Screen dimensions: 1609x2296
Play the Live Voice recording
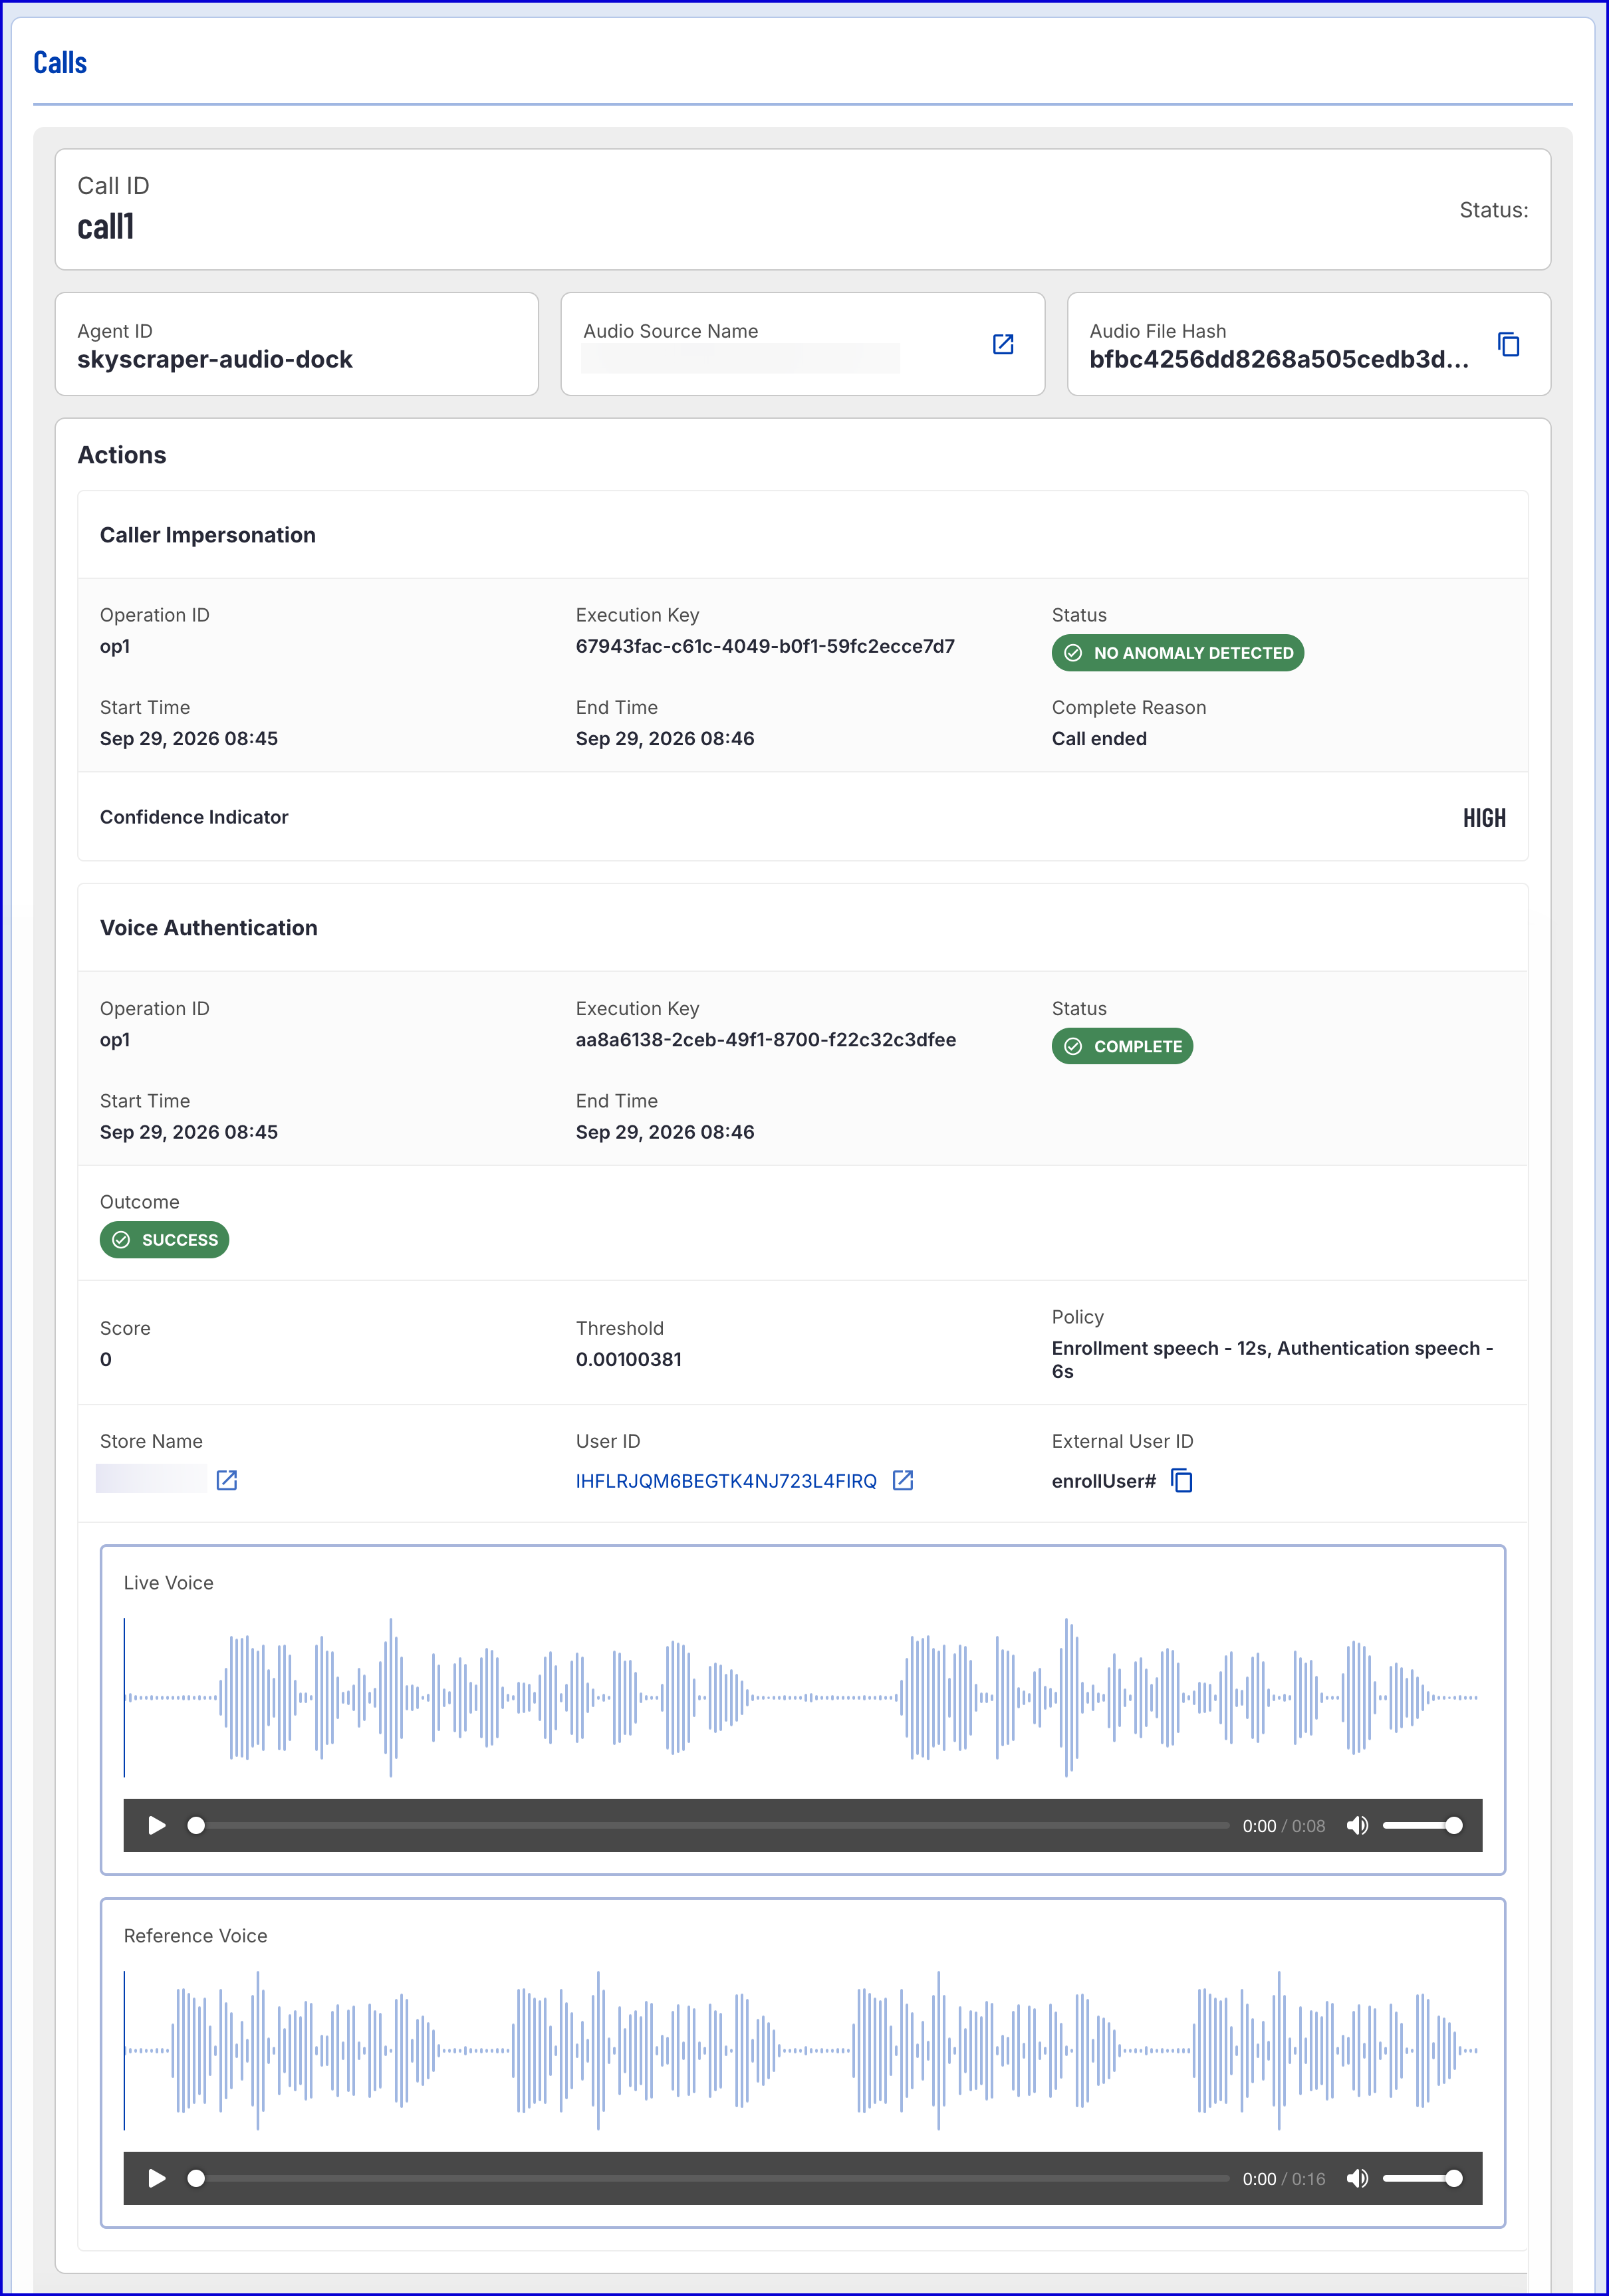pyautogui.click(x=157, y=1825)
